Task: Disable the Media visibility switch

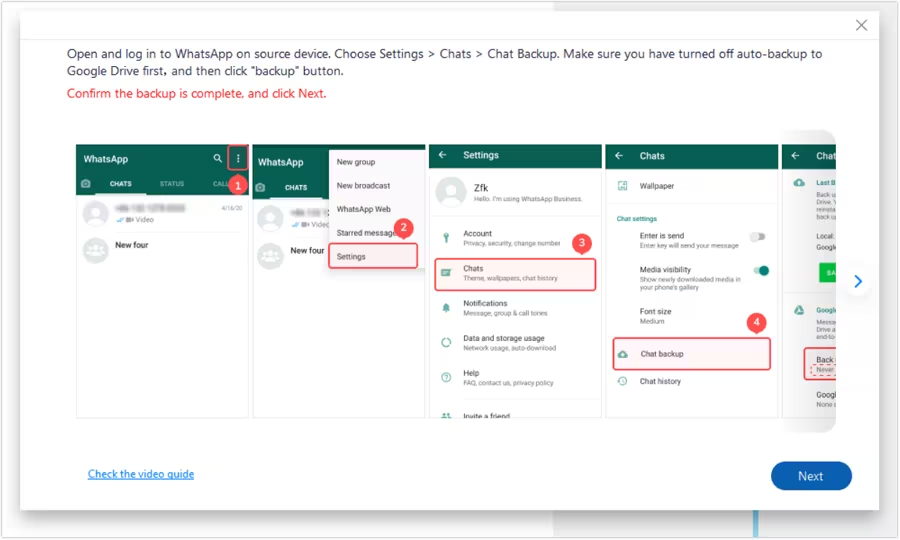Action: pos(762,271)
